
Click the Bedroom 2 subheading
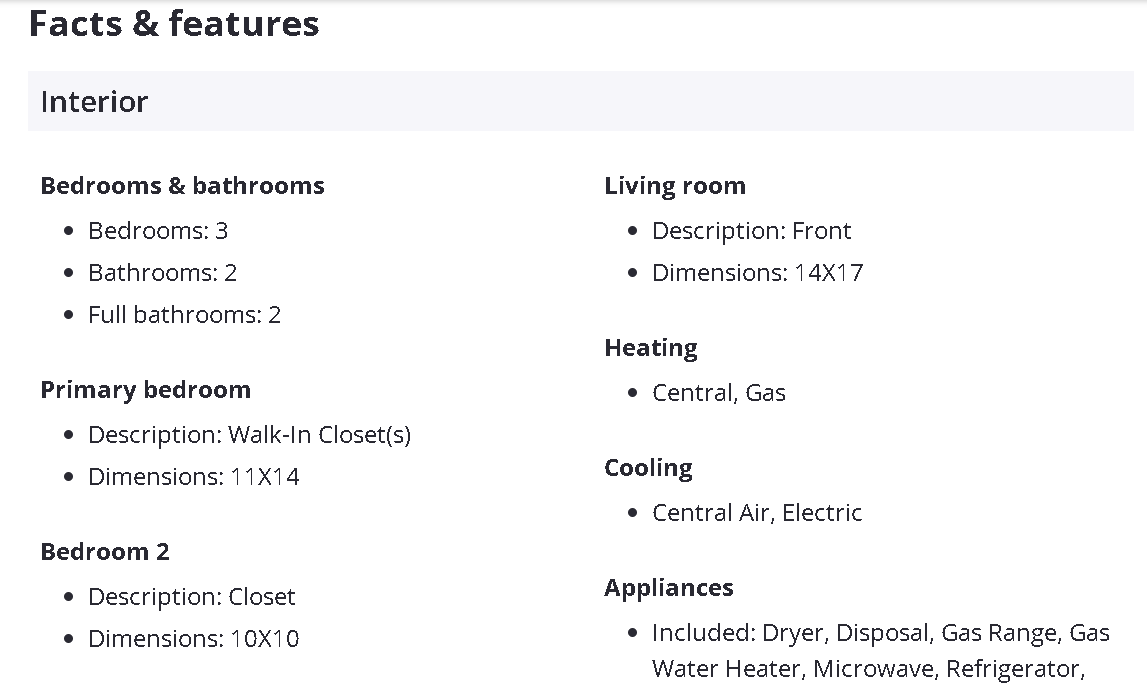point(105,552)
